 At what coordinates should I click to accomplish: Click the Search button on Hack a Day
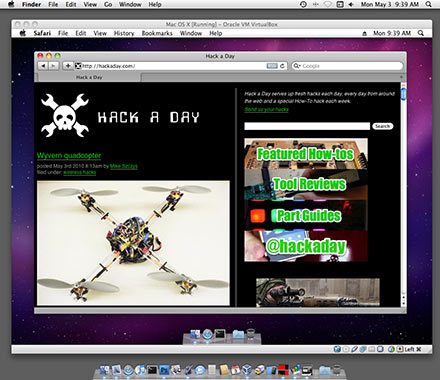click(383, 126)
